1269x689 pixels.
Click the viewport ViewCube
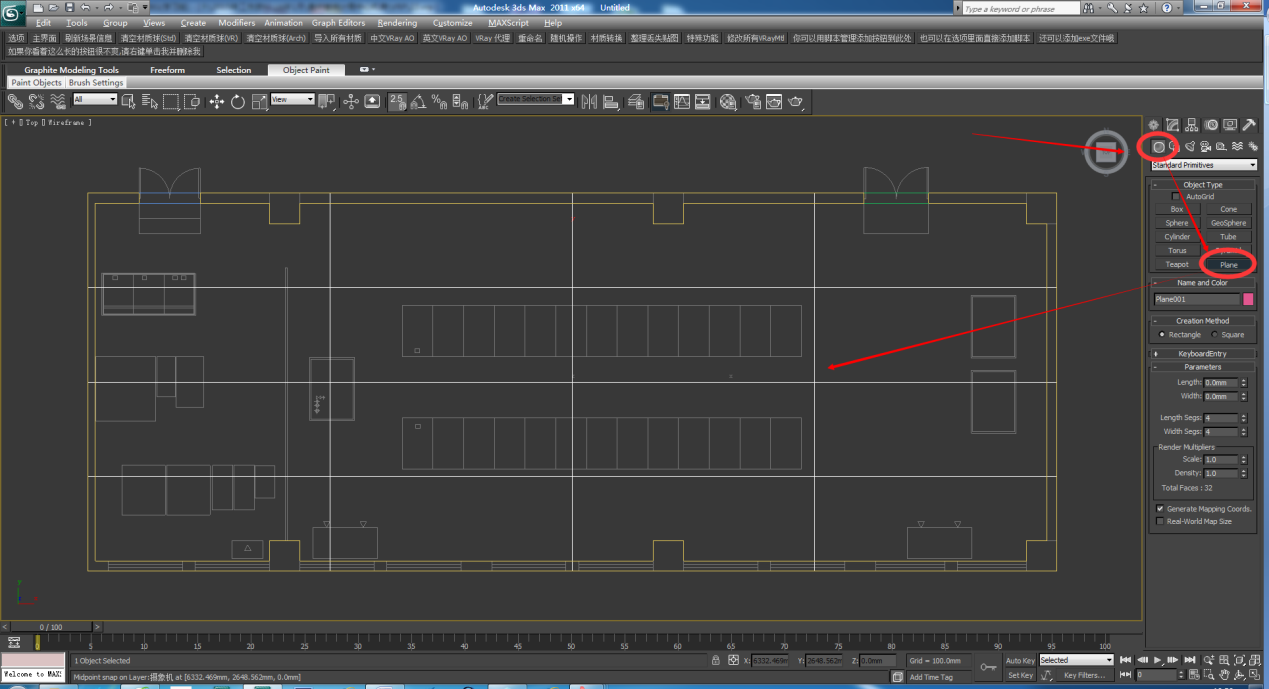point(1105,152)
